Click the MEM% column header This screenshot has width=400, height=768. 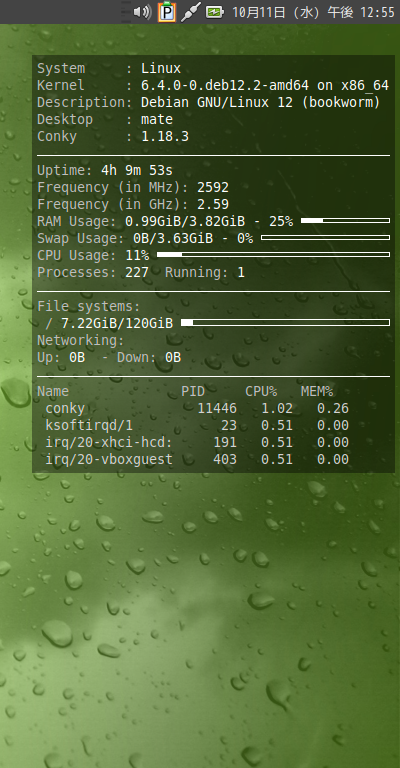[x=317, y=392]
